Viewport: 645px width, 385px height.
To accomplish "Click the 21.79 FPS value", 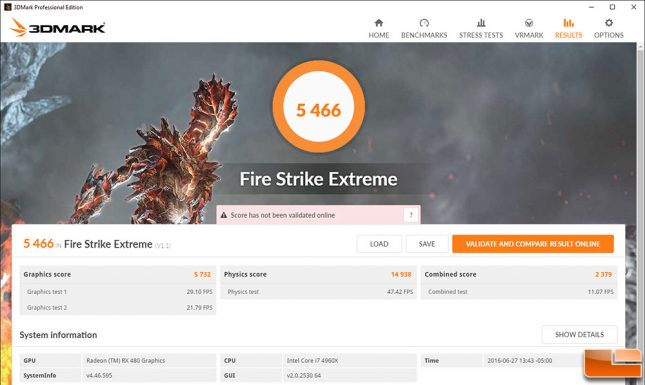I will point(200,307).
